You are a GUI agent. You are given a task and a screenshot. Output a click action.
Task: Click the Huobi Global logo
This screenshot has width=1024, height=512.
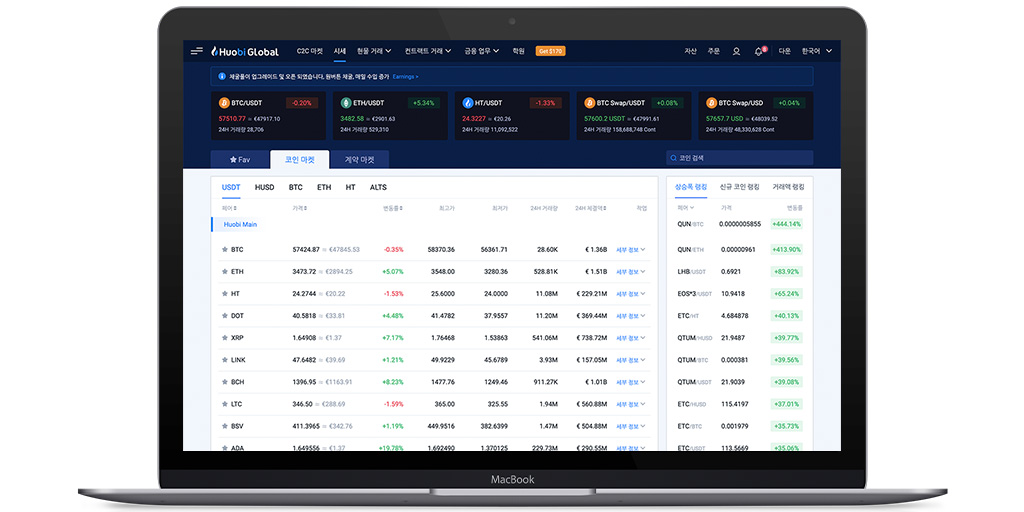(244, 51)
